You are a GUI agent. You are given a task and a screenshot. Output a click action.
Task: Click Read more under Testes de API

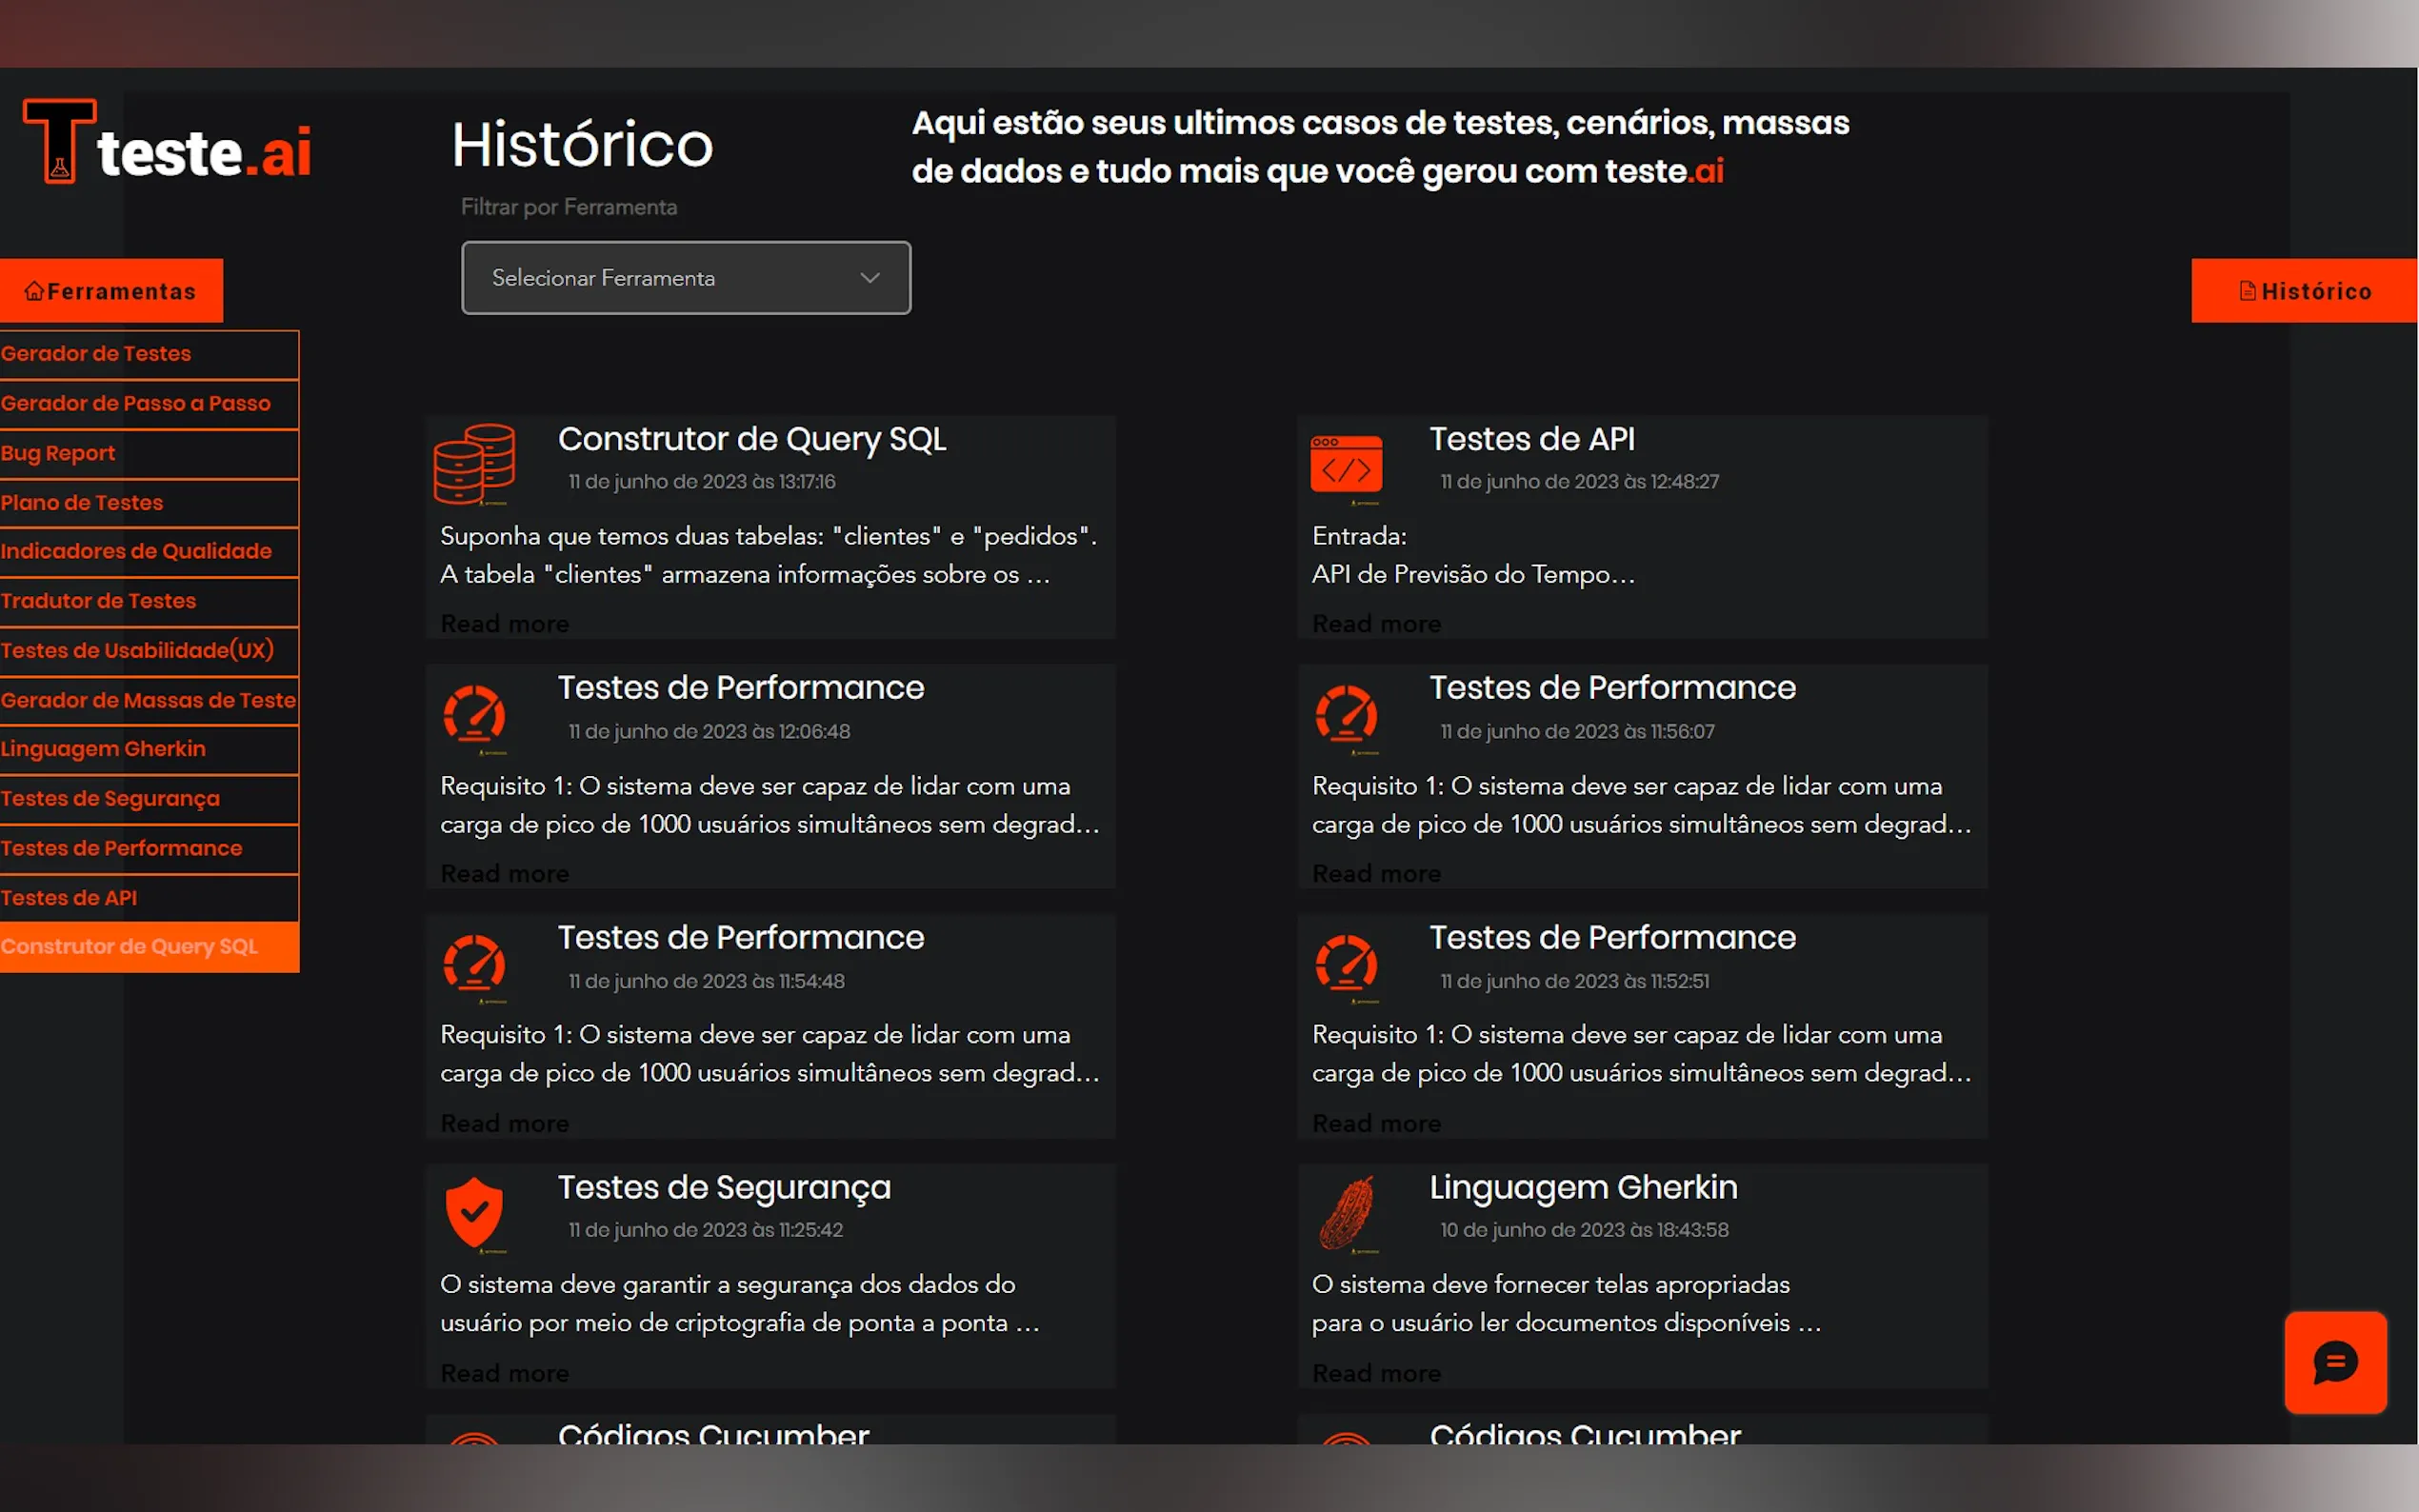tap(1376, 624)
